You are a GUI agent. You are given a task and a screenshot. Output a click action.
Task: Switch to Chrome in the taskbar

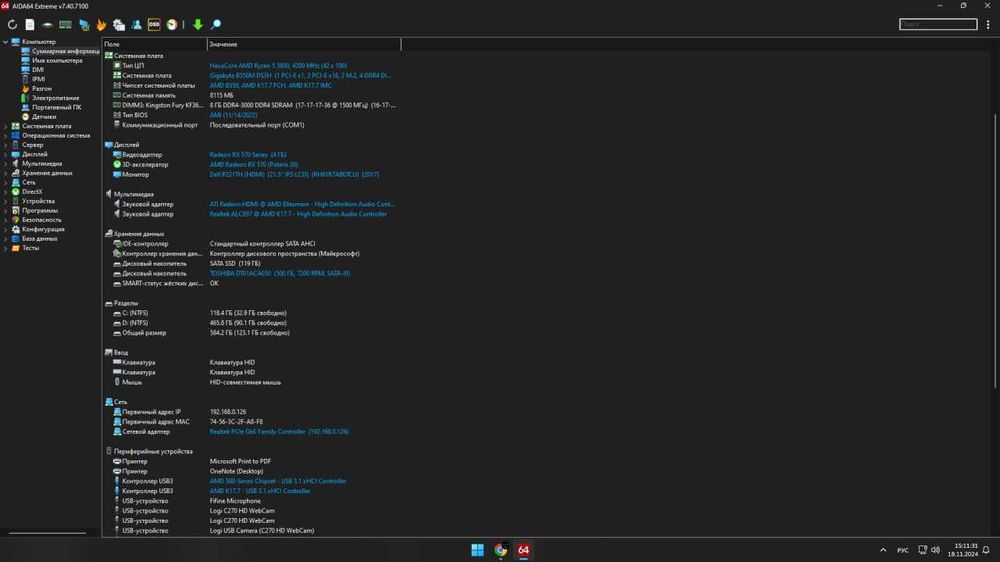501,550
